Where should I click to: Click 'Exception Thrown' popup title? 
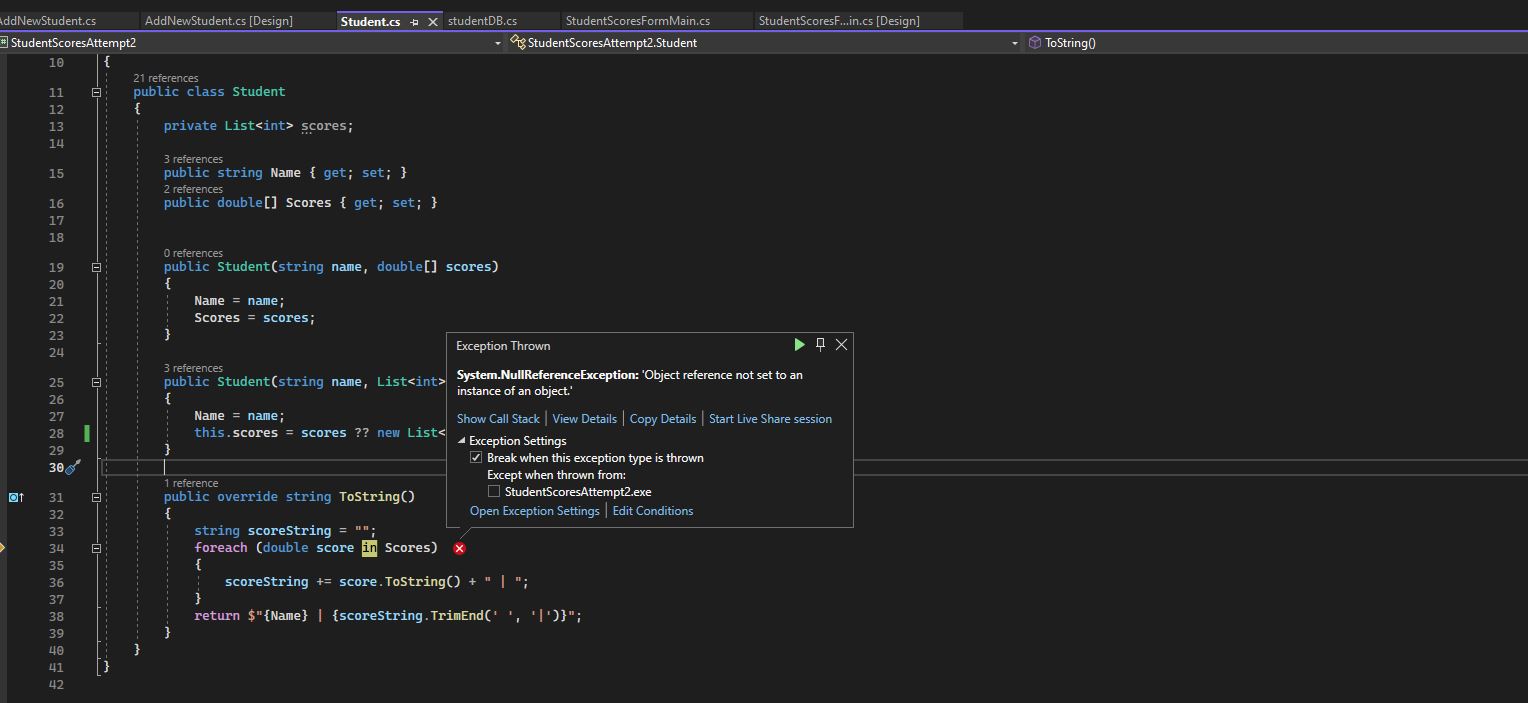(x=503, y=346)
